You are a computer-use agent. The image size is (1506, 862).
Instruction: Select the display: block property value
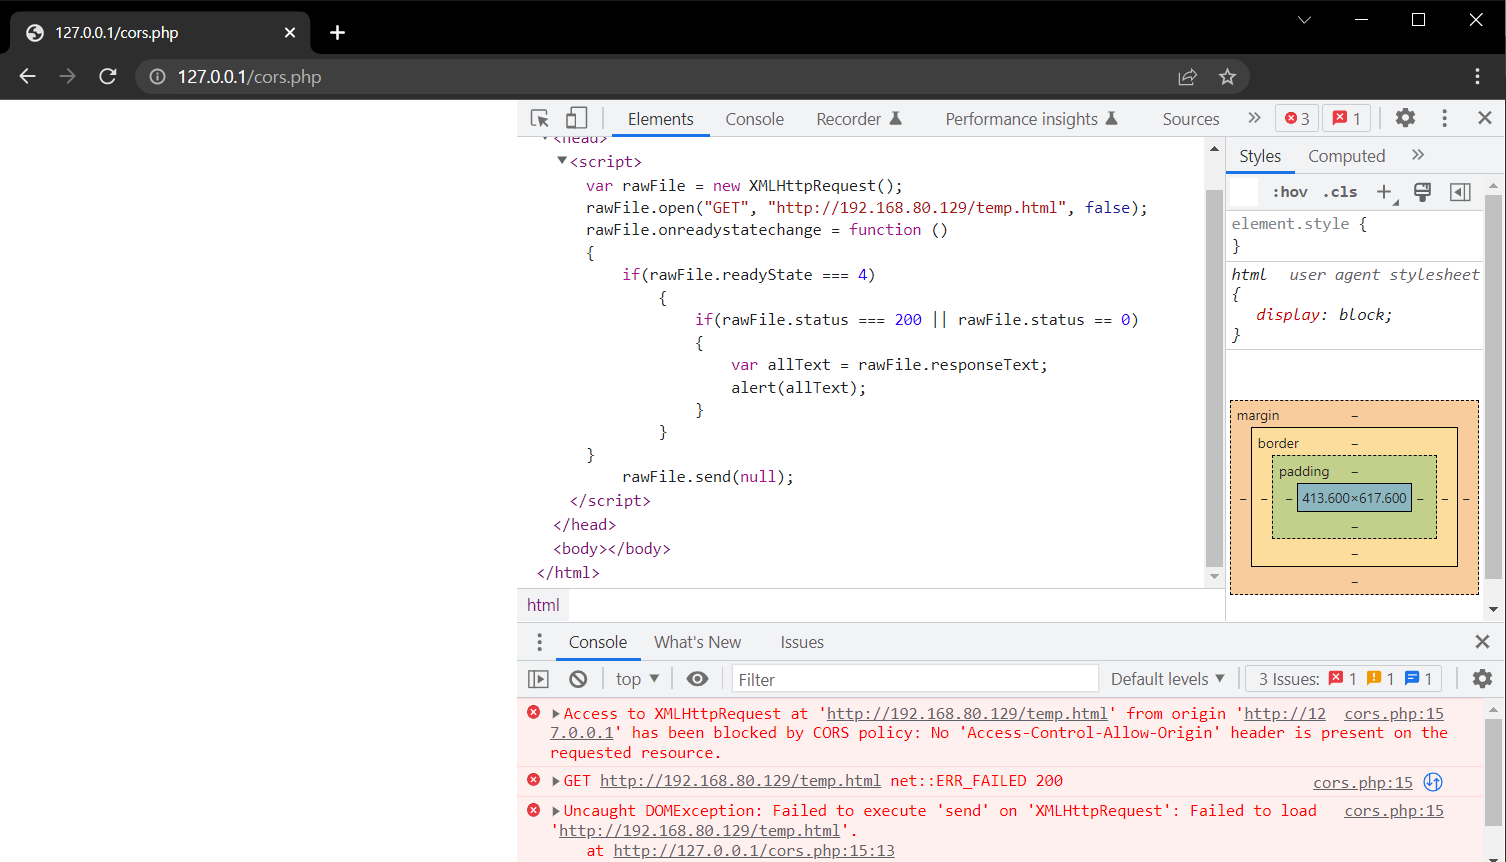point(1364,314)
